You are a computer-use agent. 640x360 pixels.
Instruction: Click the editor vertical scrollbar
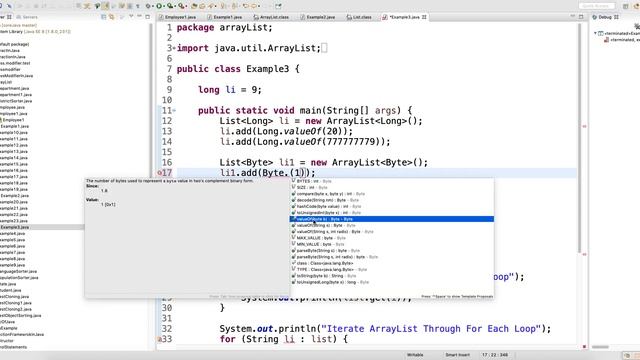(x=580, y=138)
